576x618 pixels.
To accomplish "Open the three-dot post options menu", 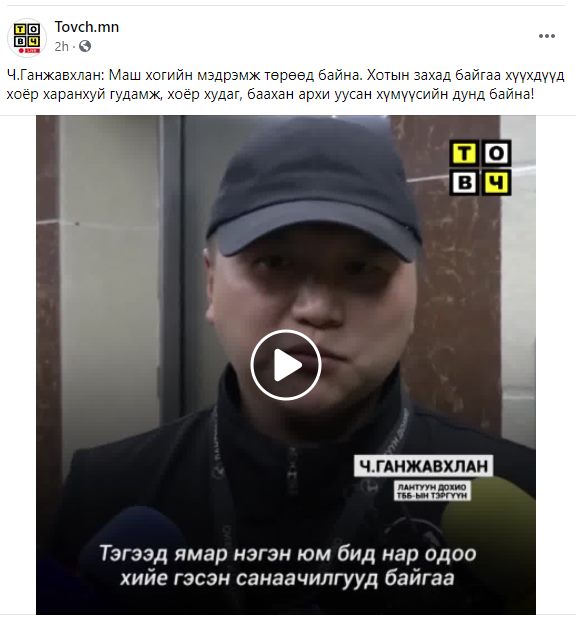I will pos(547,36).
